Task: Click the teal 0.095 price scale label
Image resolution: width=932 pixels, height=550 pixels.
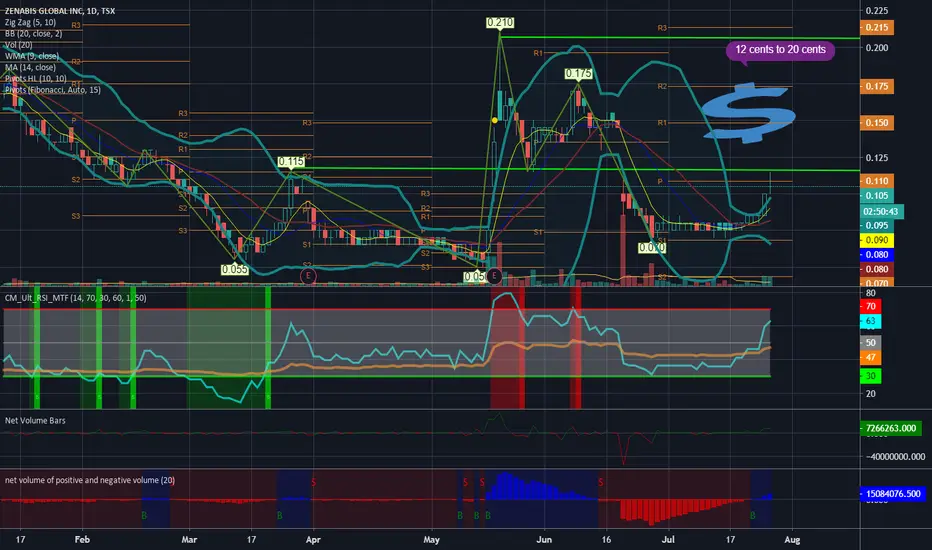Action: [x=877, y=225]
